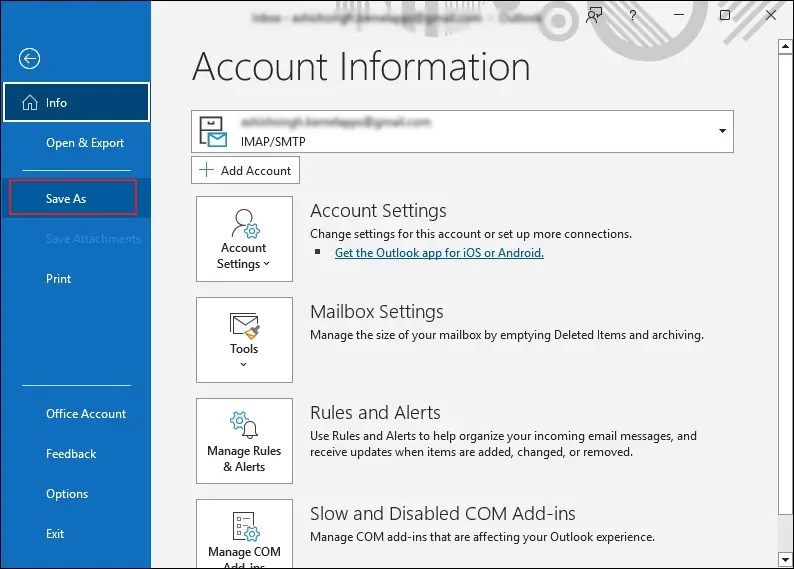Go back using the circled arrow icon
This screenshot has width=794, height=569.
29,59
